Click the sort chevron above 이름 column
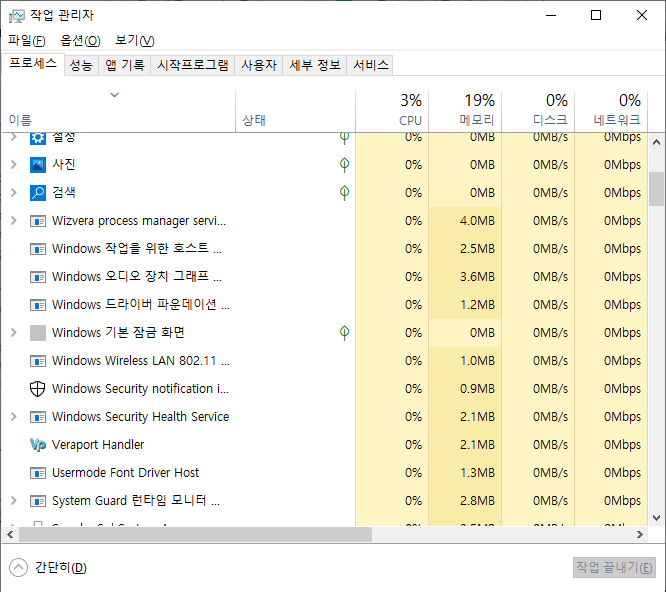 click(115, 95)
